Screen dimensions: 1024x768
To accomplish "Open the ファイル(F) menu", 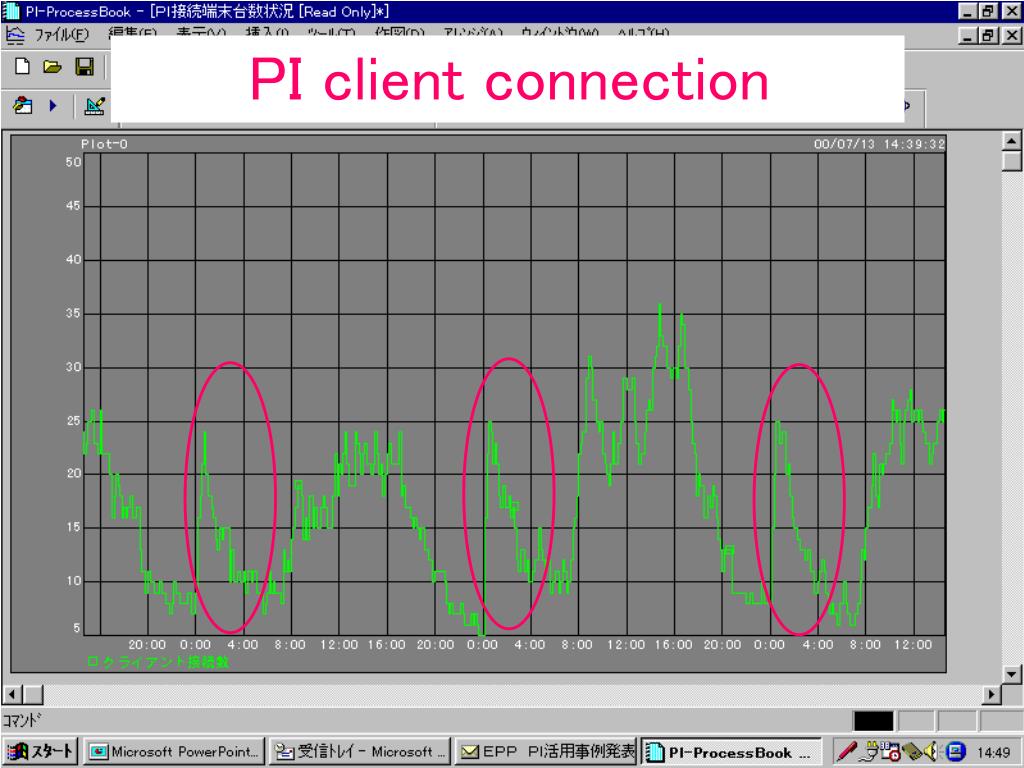I will click(61, 35).
